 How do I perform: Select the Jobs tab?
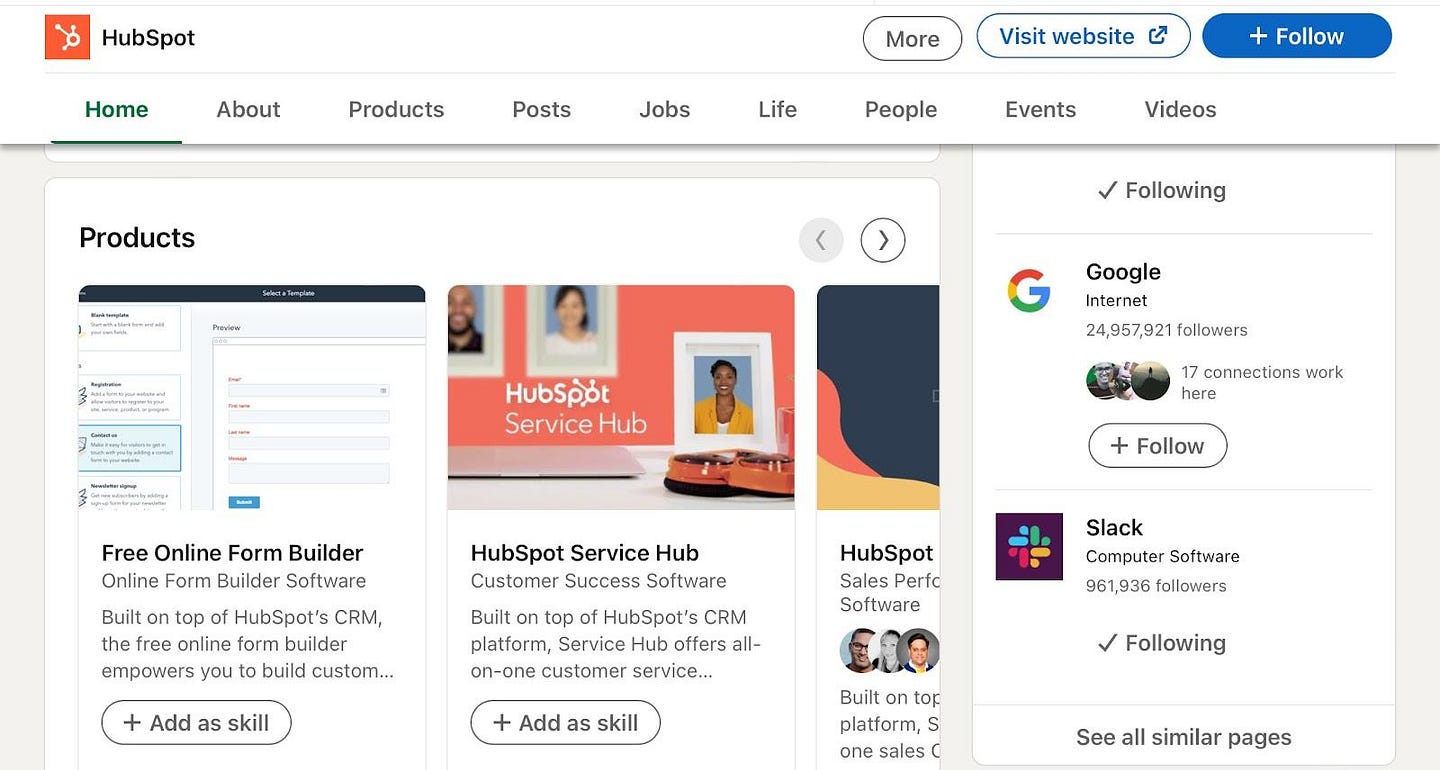pos(664,110)
